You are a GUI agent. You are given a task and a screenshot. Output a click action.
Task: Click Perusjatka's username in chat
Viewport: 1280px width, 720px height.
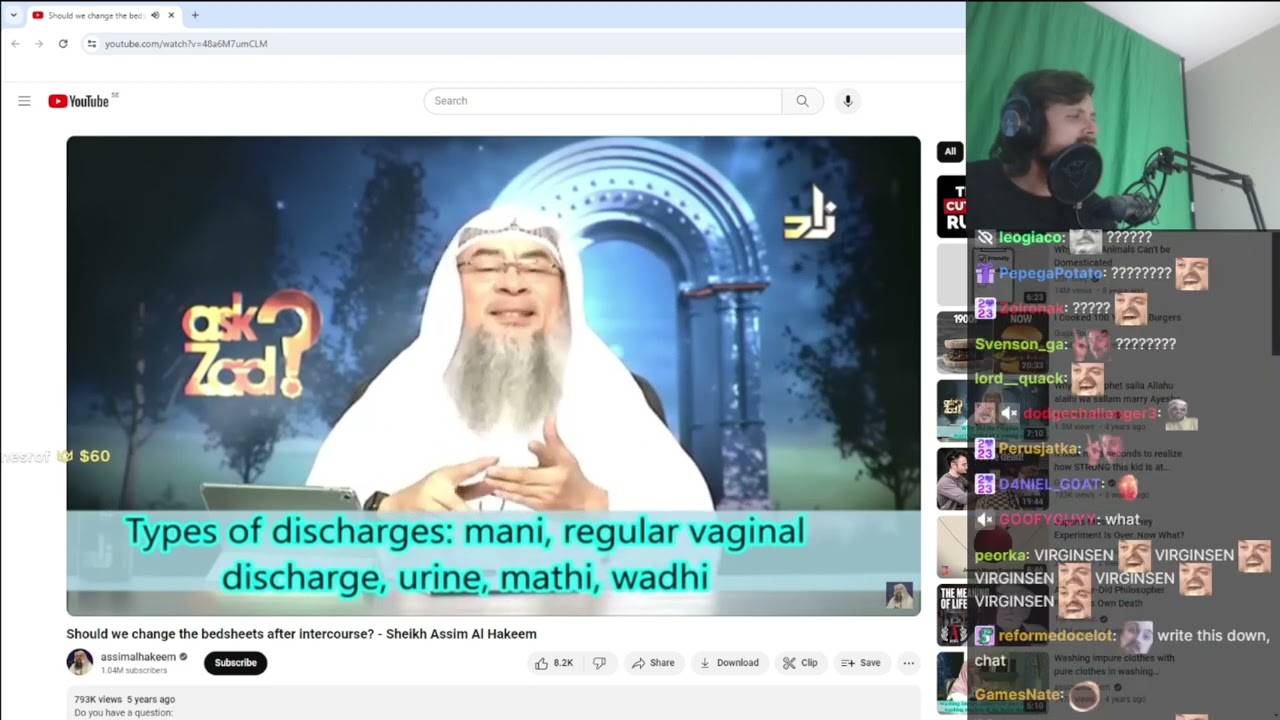point(1039,449)
